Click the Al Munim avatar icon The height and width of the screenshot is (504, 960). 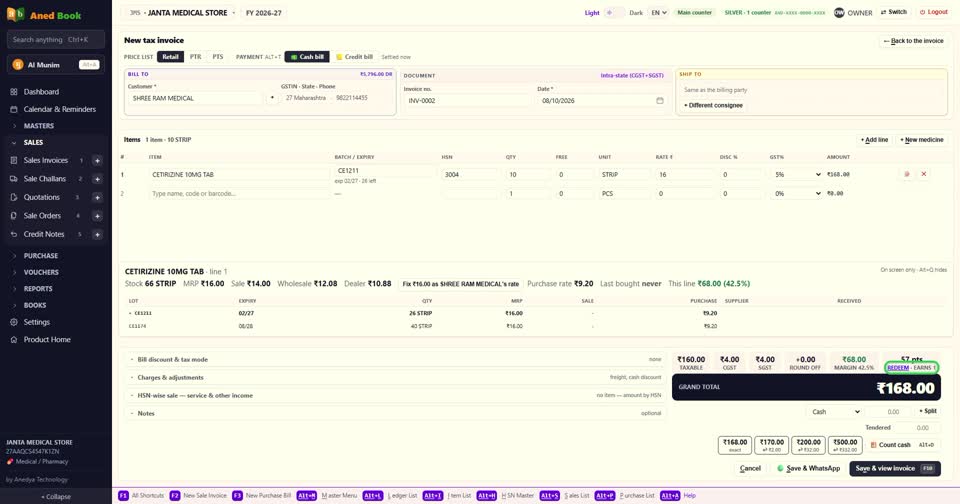point(18,65)
